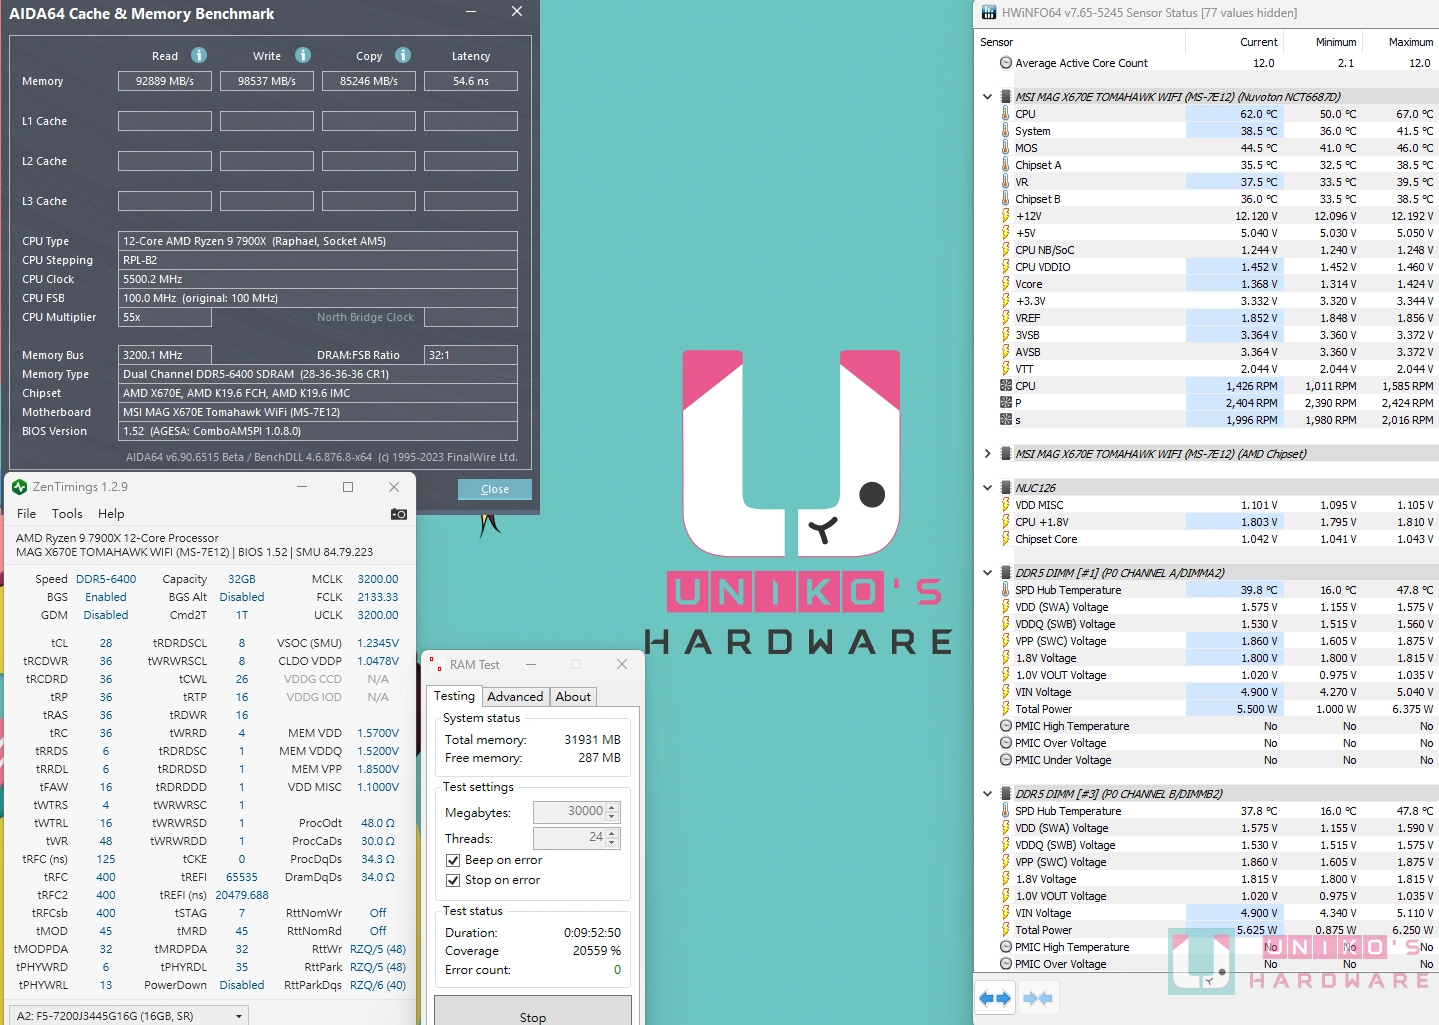Screen dimensions: 1439x1025
Task: Open the Tools menu in ZenTimings
Action: point(67,514)
